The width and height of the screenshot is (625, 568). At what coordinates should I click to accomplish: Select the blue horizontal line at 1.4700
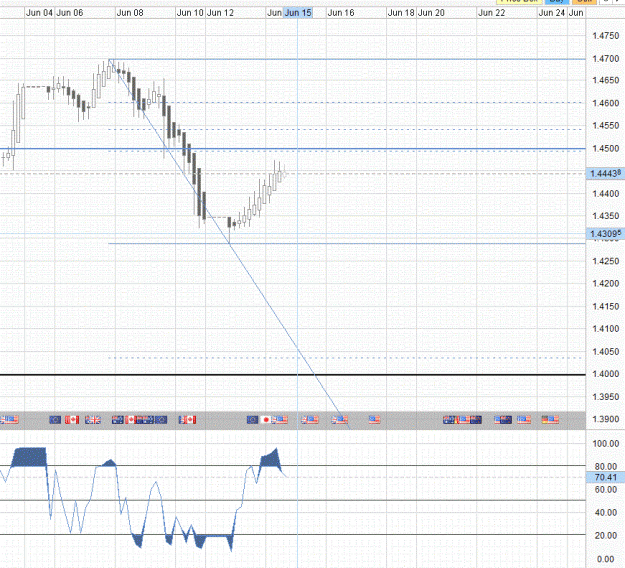coord(347,59)
